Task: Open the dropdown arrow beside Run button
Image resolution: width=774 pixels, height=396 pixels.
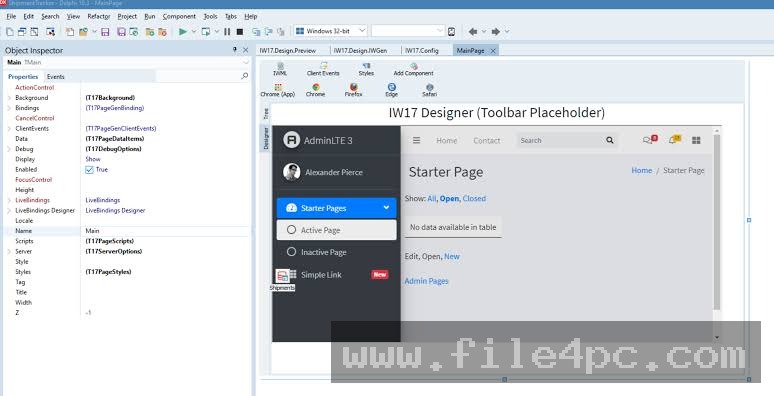Action: coord(194,32)
